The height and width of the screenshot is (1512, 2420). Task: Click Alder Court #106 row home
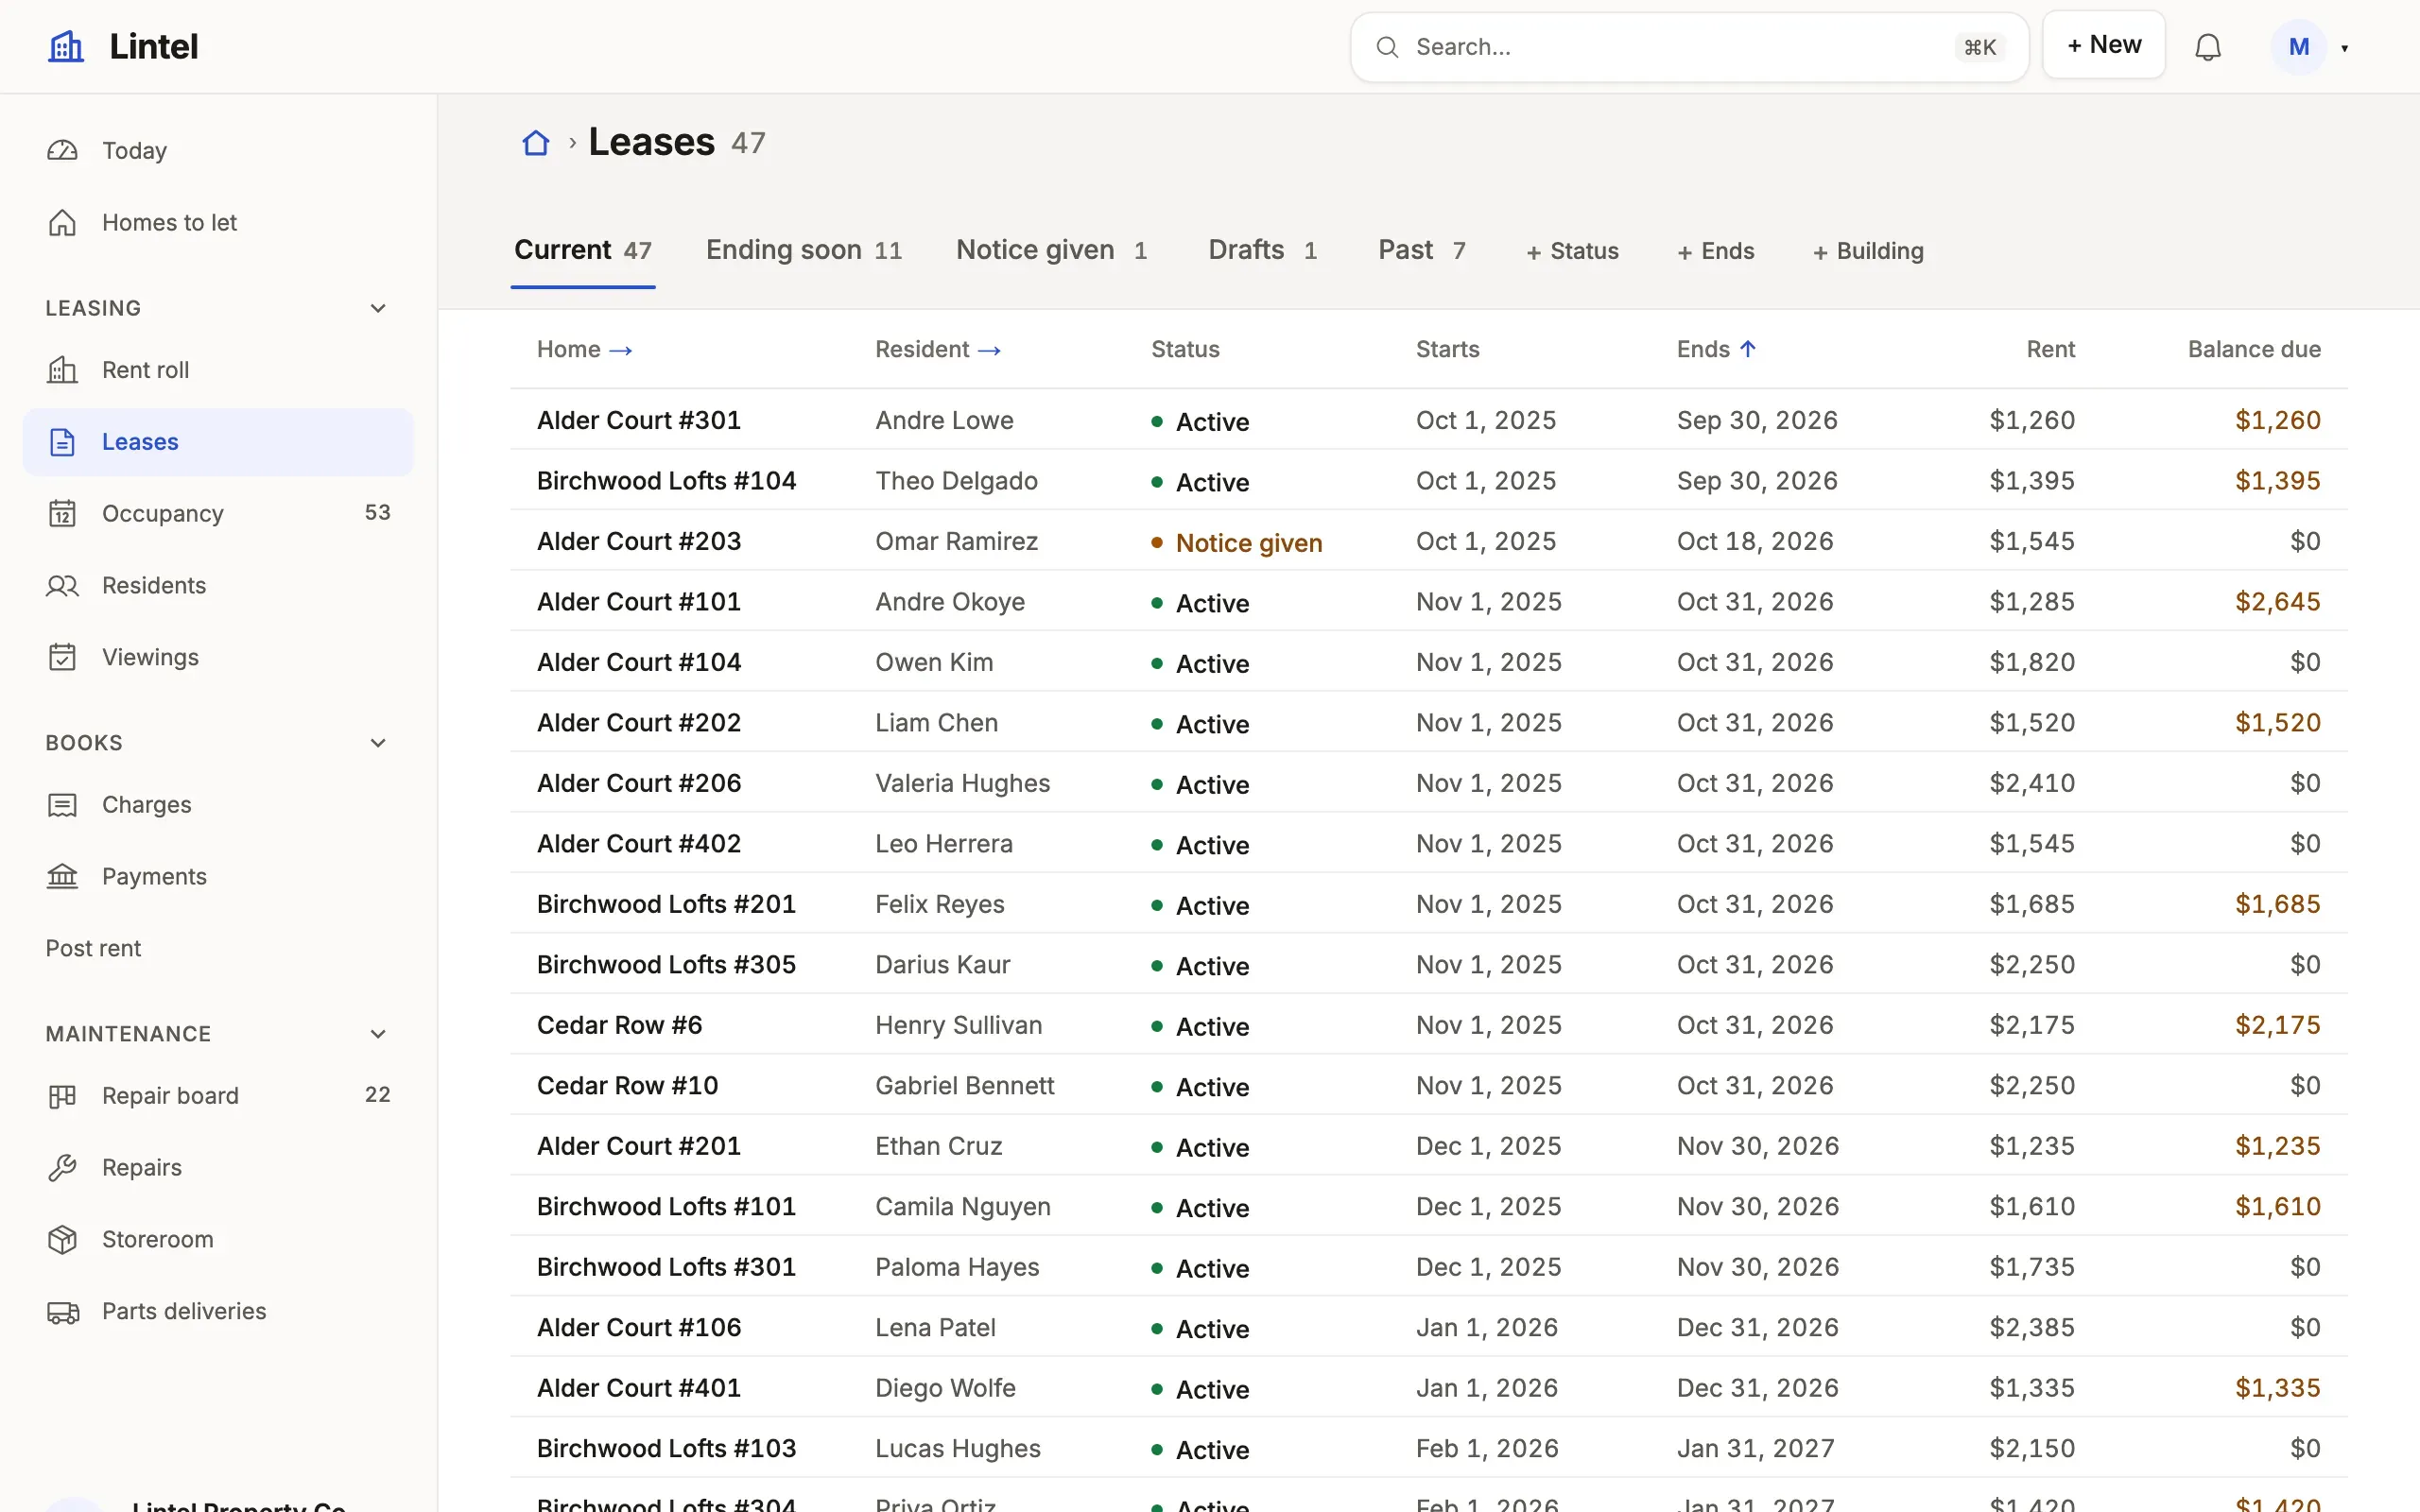pyautogui.click(x=639, y=1327)
